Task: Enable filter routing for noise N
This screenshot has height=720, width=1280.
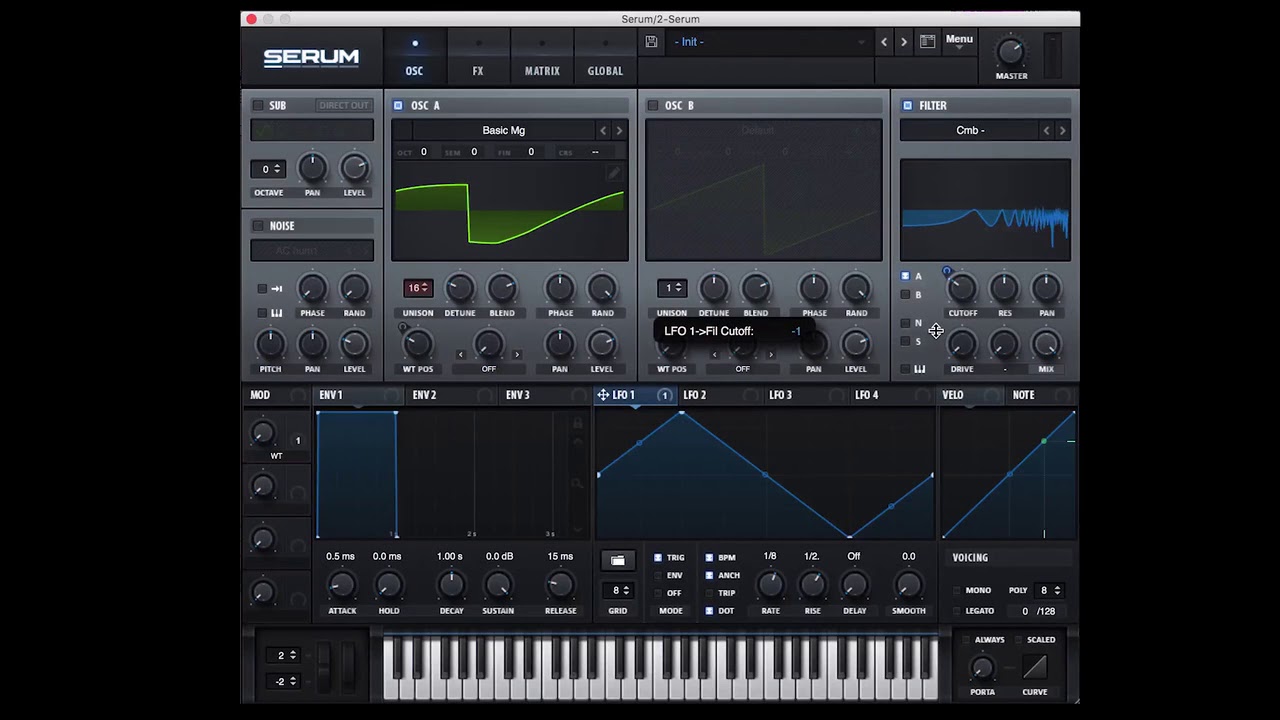Action: click(905, 323)
